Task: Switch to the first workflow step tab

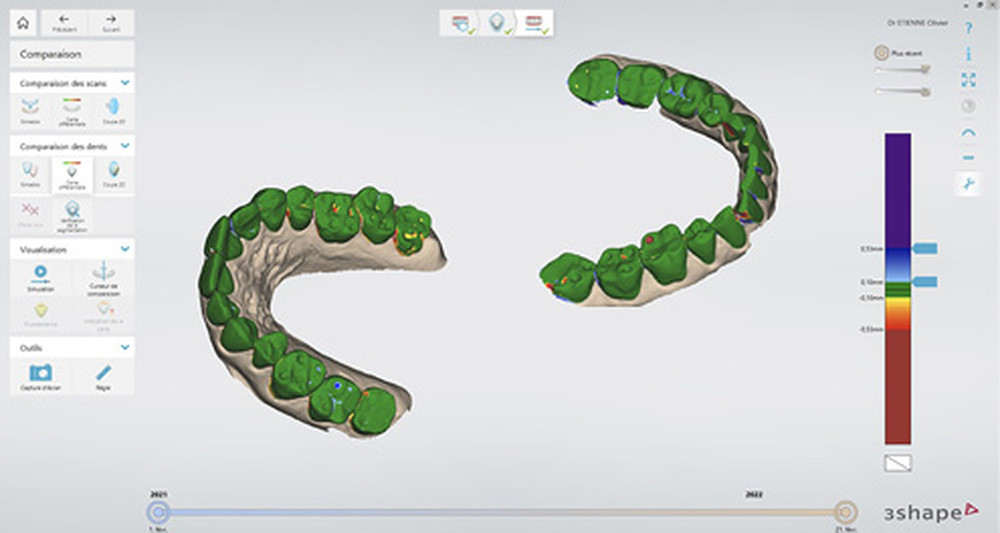Action: click(x=461, y=24)
